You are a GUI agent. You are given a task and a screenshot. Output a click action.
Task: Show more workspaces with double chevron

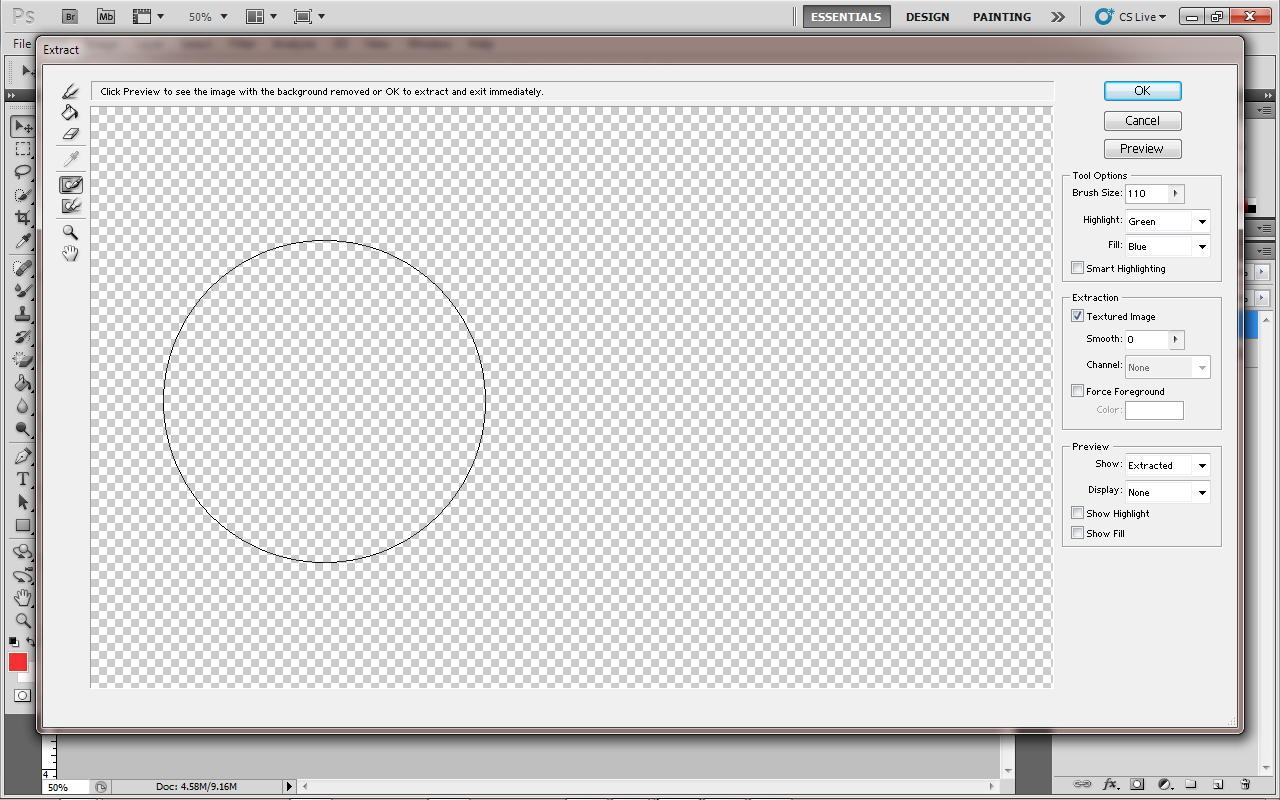pyautogui.click(x=1058, y=17)
